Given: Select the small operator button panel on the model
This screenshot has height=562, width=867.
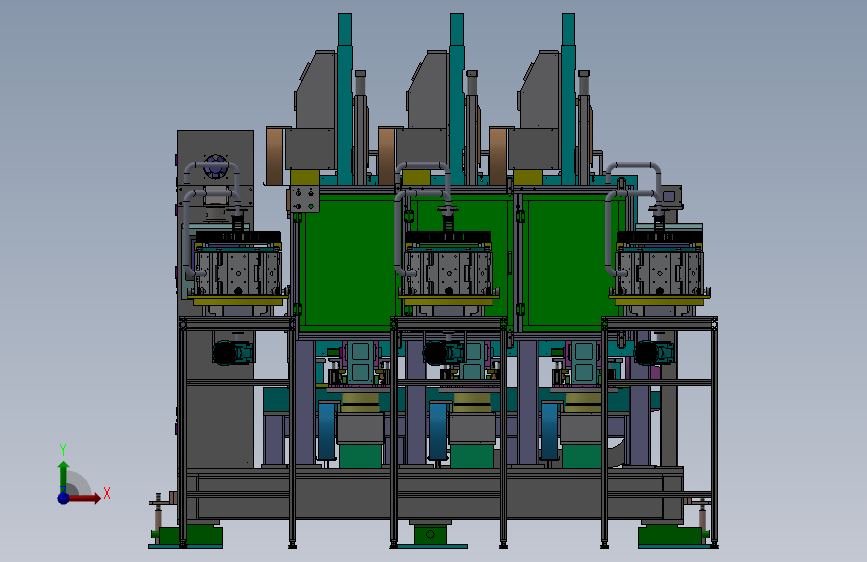Looking at the screenshot, I should (x=304, y=200).
